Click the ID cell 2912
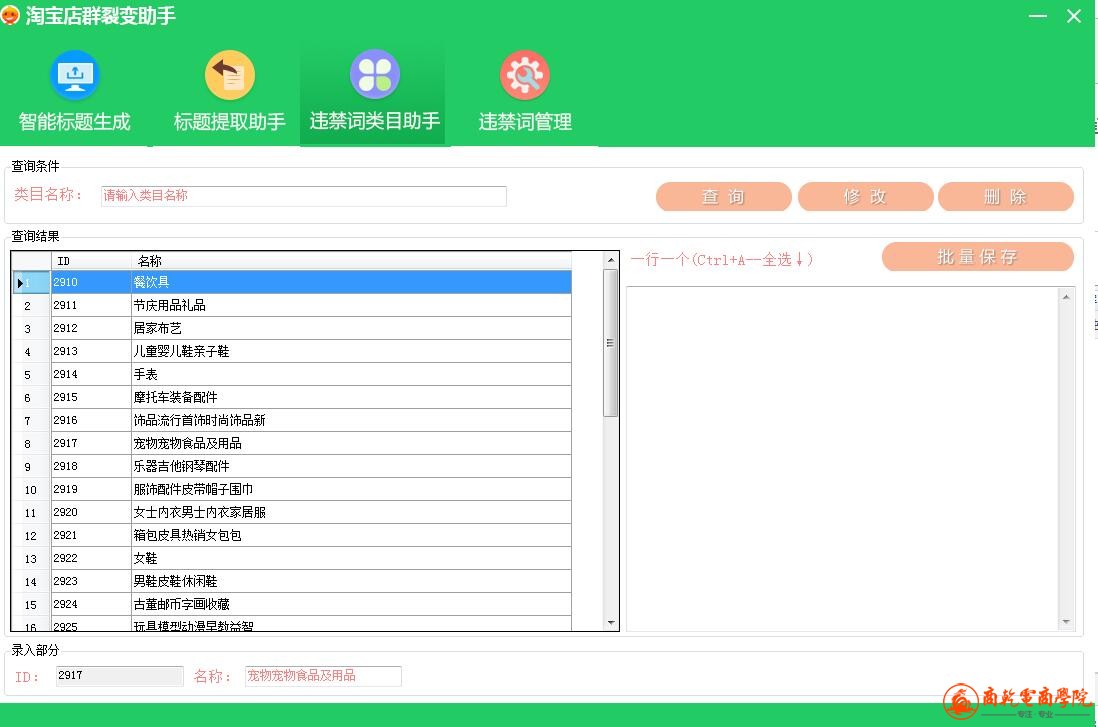 91,328
